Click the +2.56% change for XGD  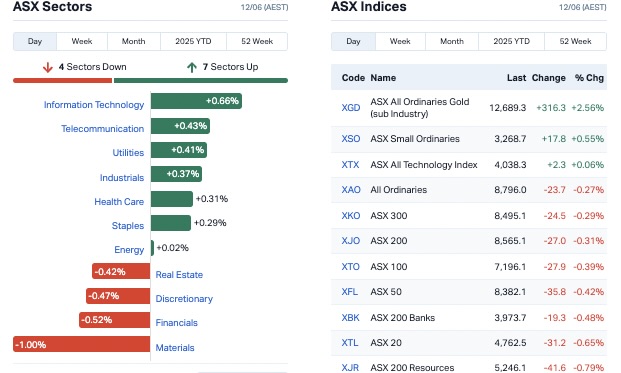click(x=588, y=108)
